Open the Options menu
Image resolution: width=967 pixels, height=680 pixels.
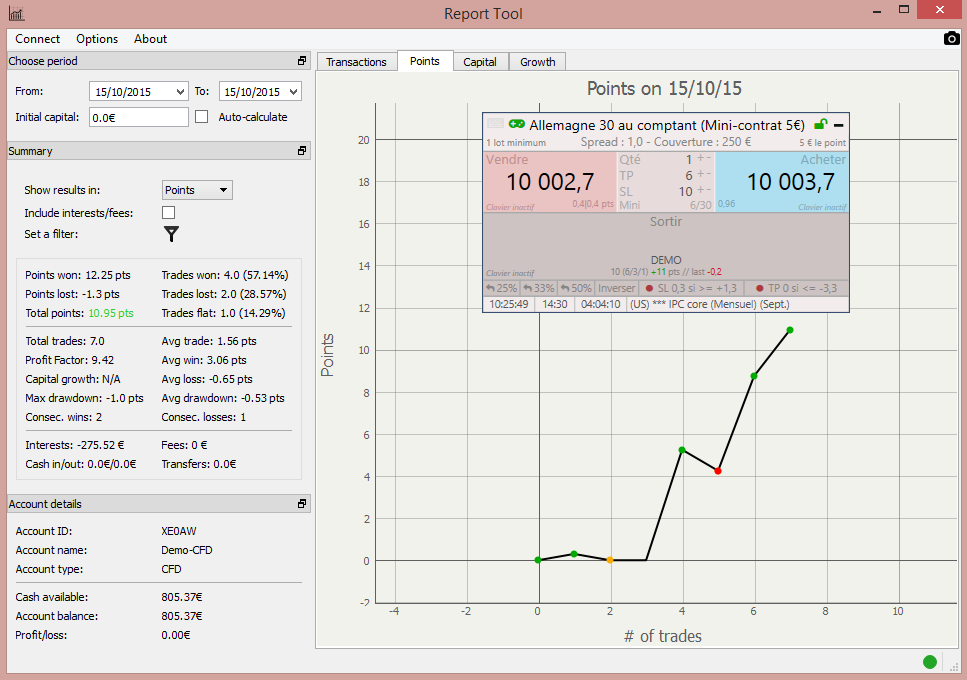97,39
